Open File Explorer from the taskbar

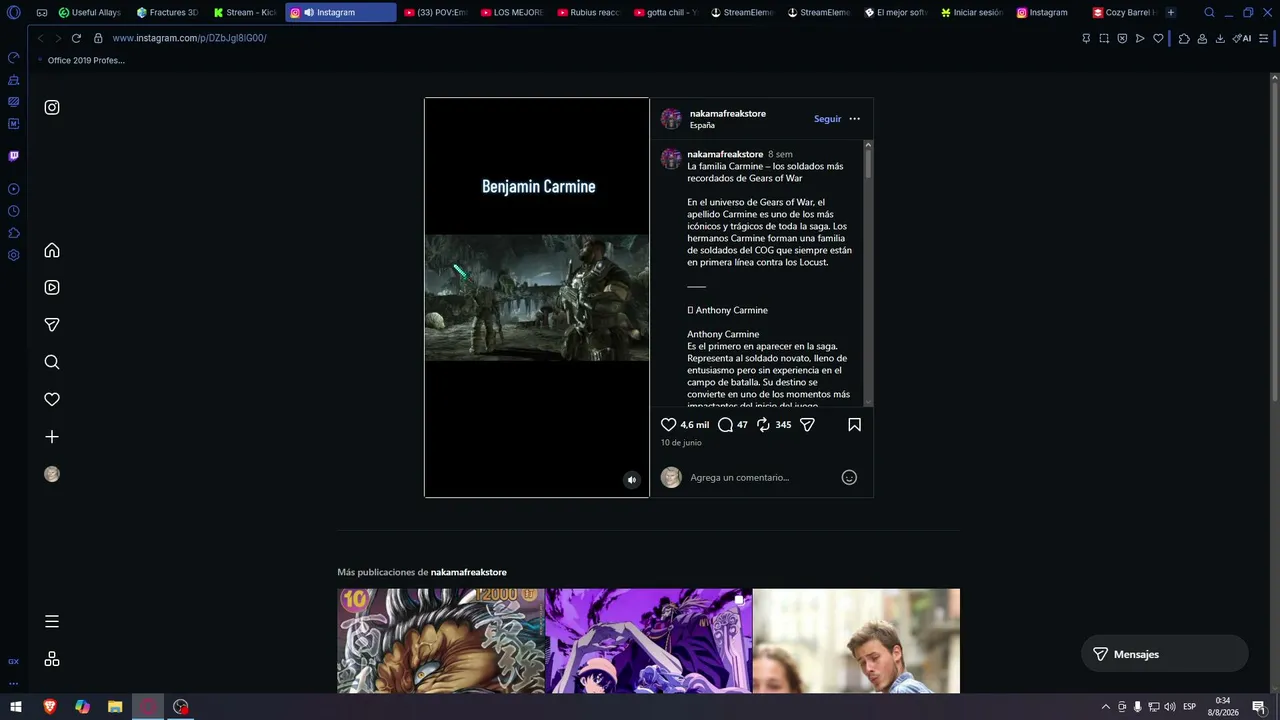[115, 707]
